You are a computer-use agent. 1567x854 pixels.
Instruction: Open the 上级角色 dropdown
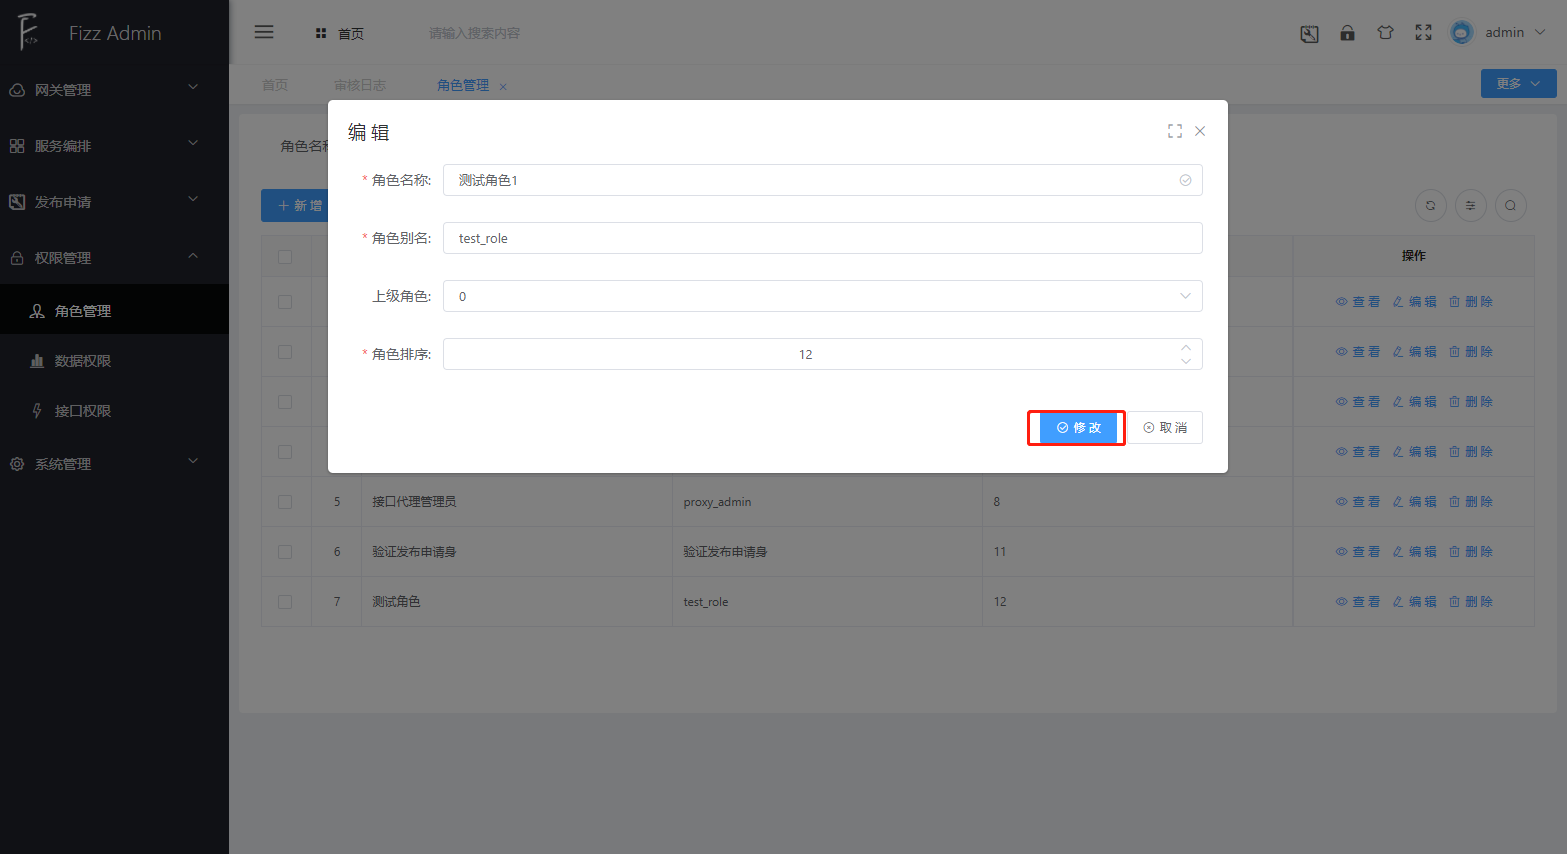822,296
